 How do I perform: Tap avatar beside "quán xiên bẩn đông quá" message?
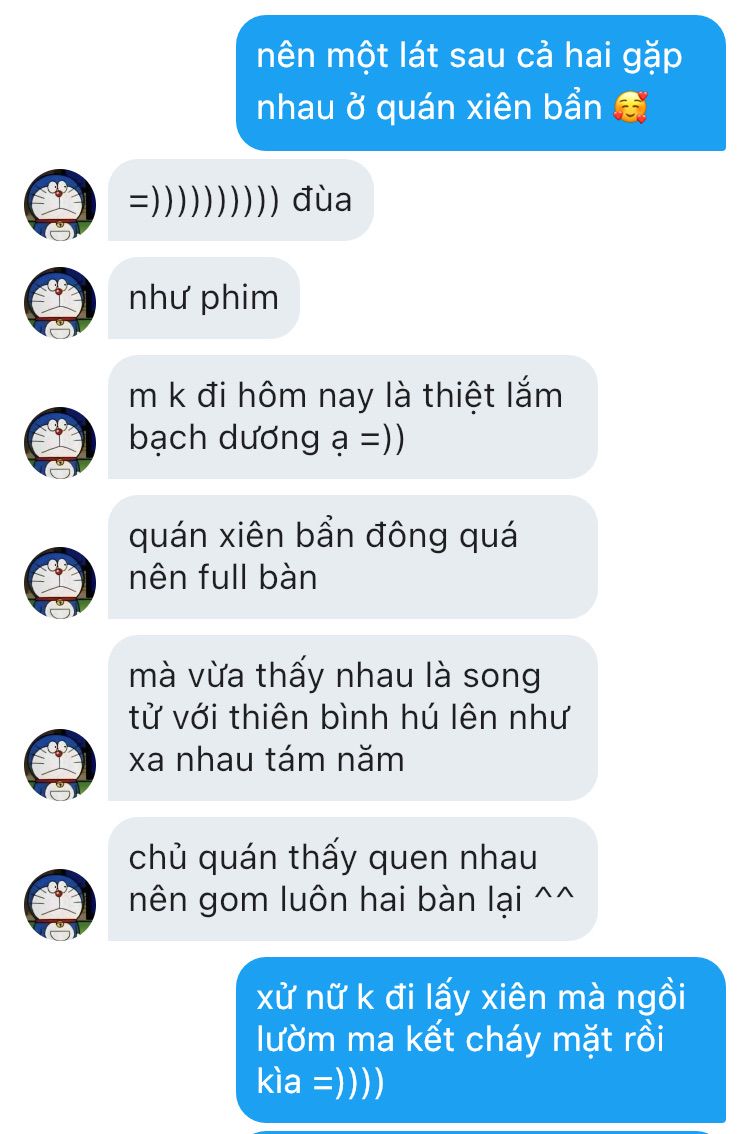click(x=60, y=582)
